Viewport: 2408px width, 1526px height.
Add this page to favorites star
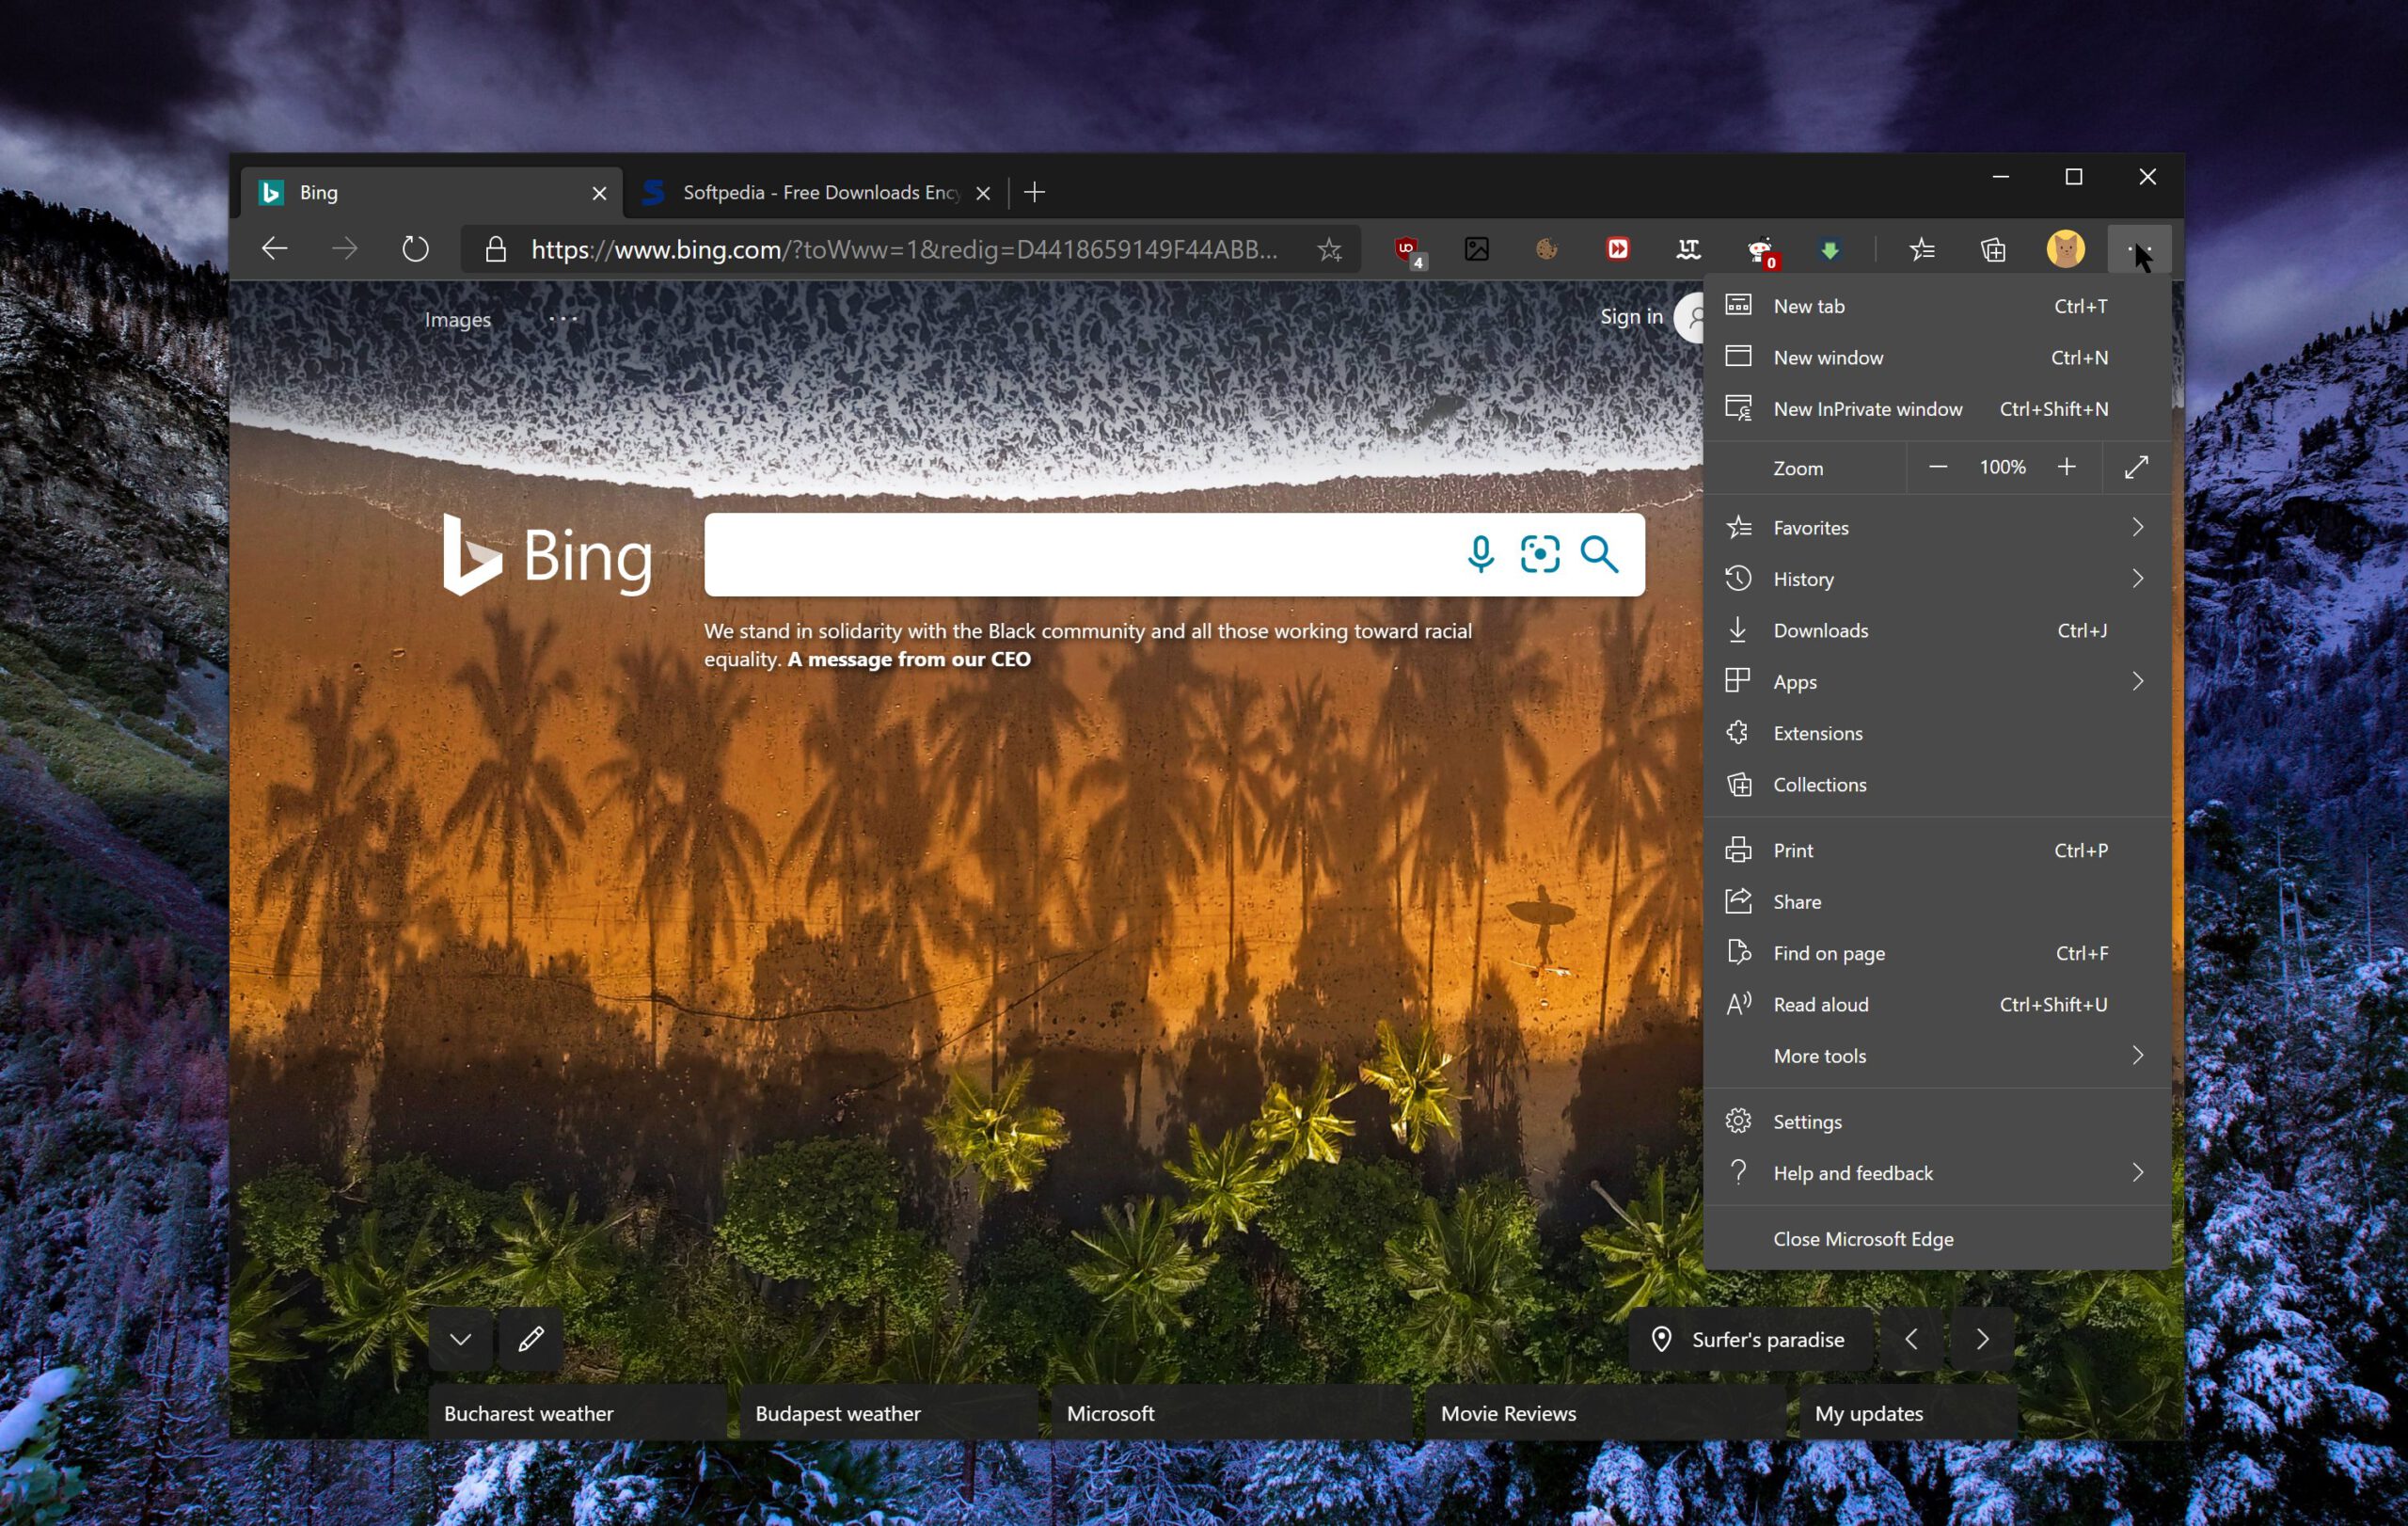point(1329,249)
